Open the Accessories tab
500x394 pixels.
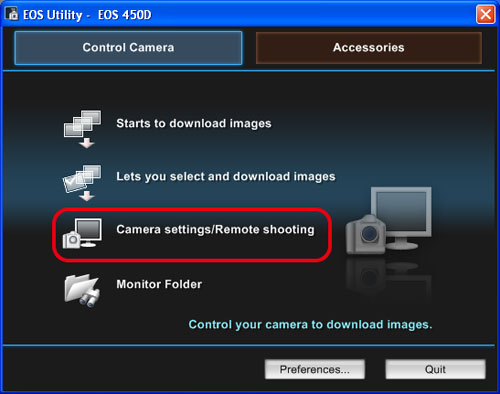pos(369,48)
